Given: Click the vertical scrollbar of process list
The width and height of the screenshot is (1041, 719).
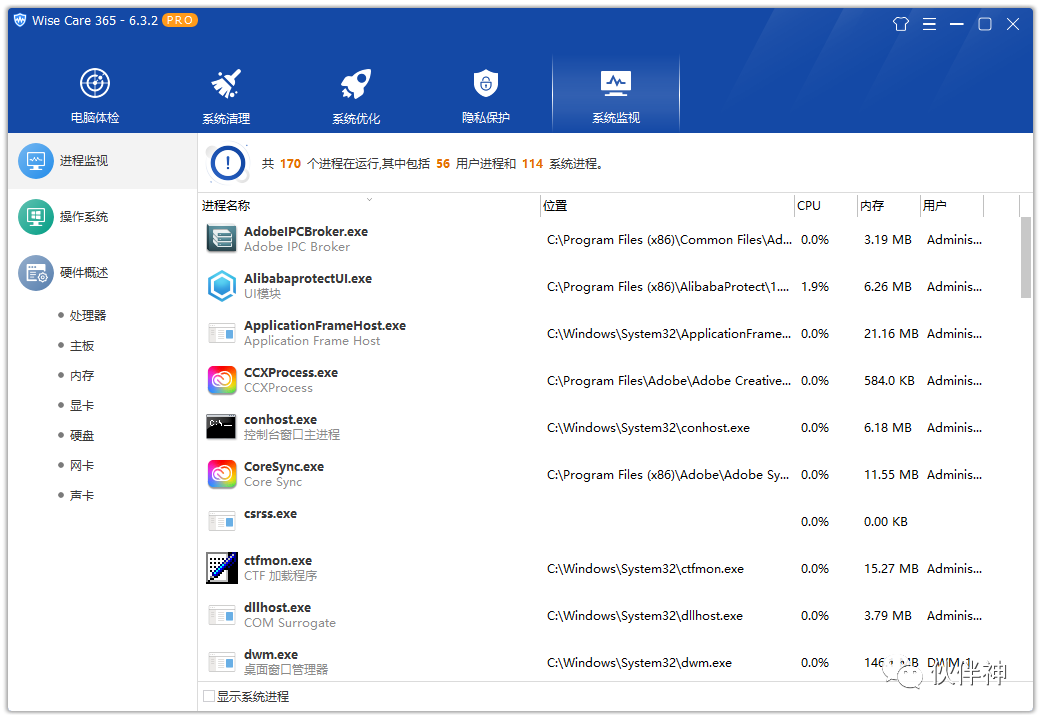Looking at the screenshot, I should [1026, 258].
